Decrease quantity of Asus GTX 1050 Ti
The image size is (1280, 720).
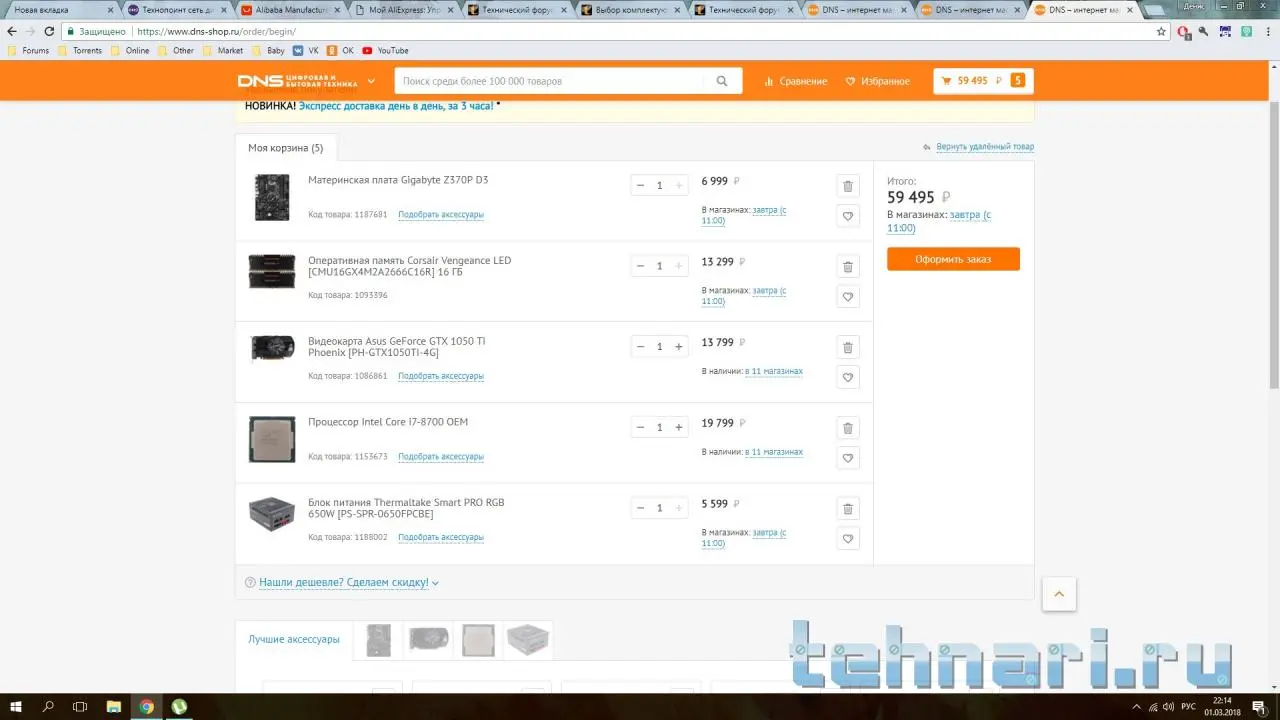point(640,347)
